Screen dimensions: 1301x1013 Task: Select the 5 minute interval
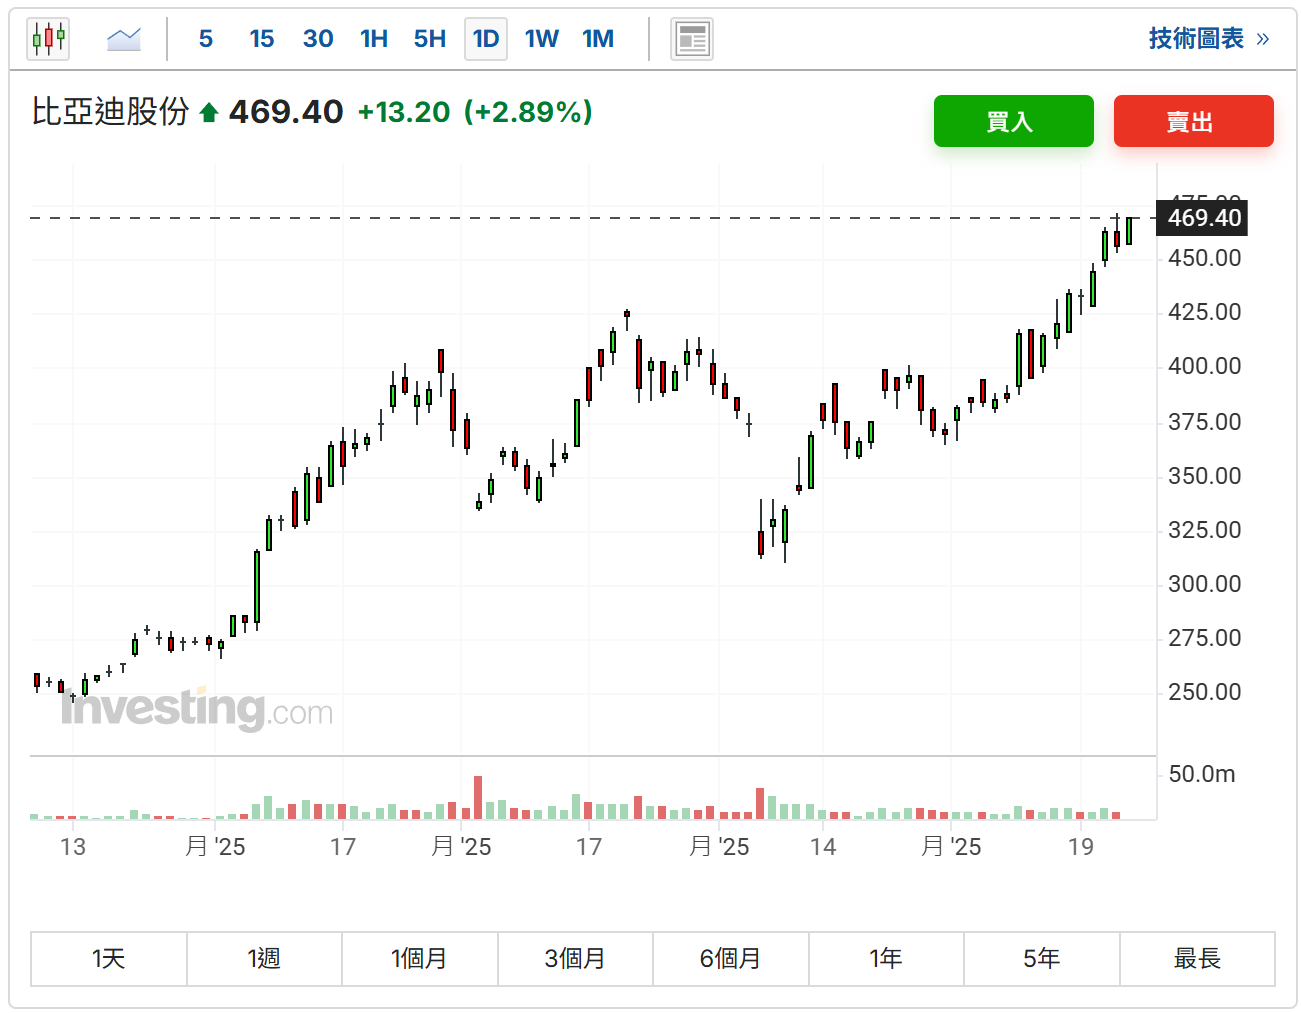coord(206,39)
